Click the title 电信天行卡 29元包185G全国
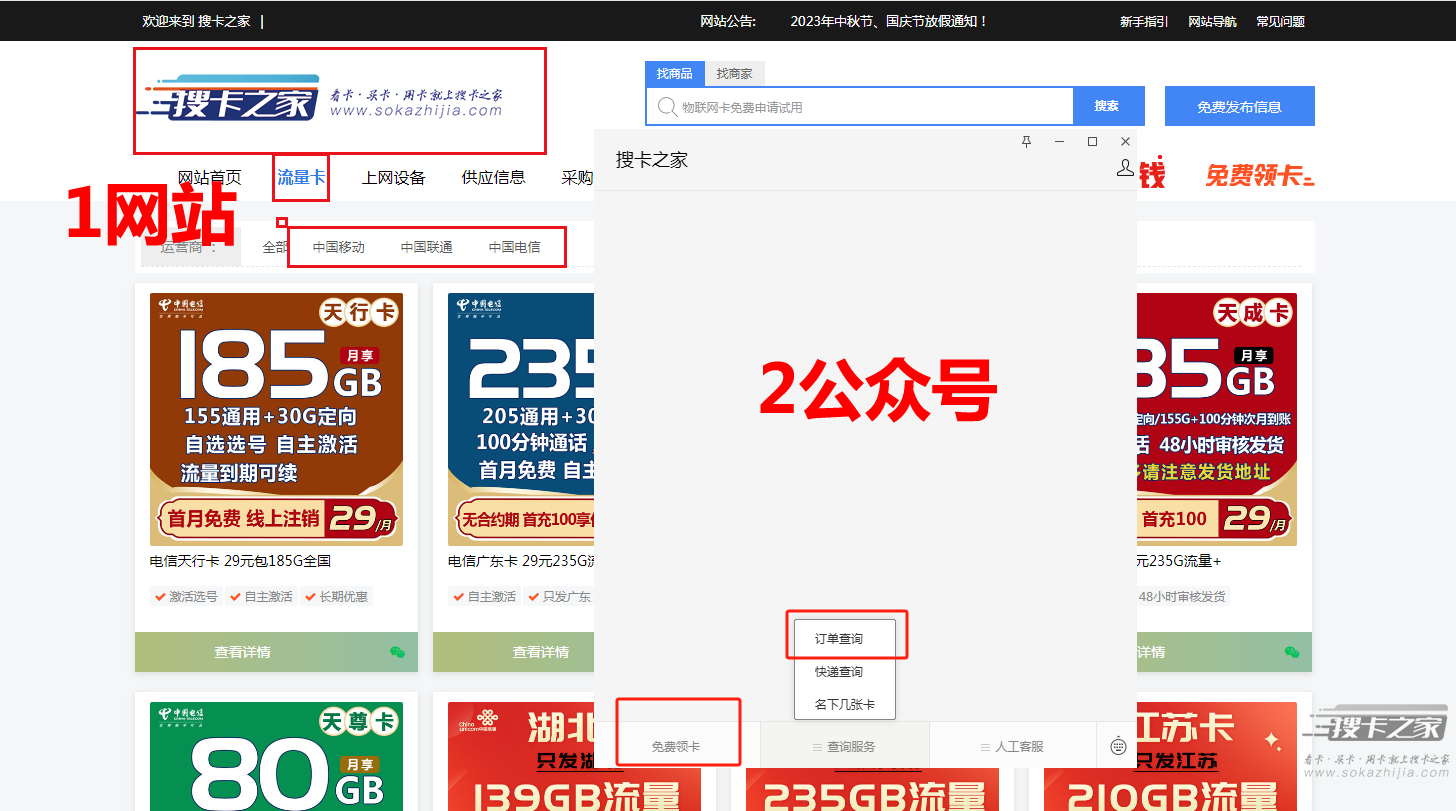Image resolution: width=1456 pixels, height=811 pixels. pyautogui.click(x=240, y=561)
